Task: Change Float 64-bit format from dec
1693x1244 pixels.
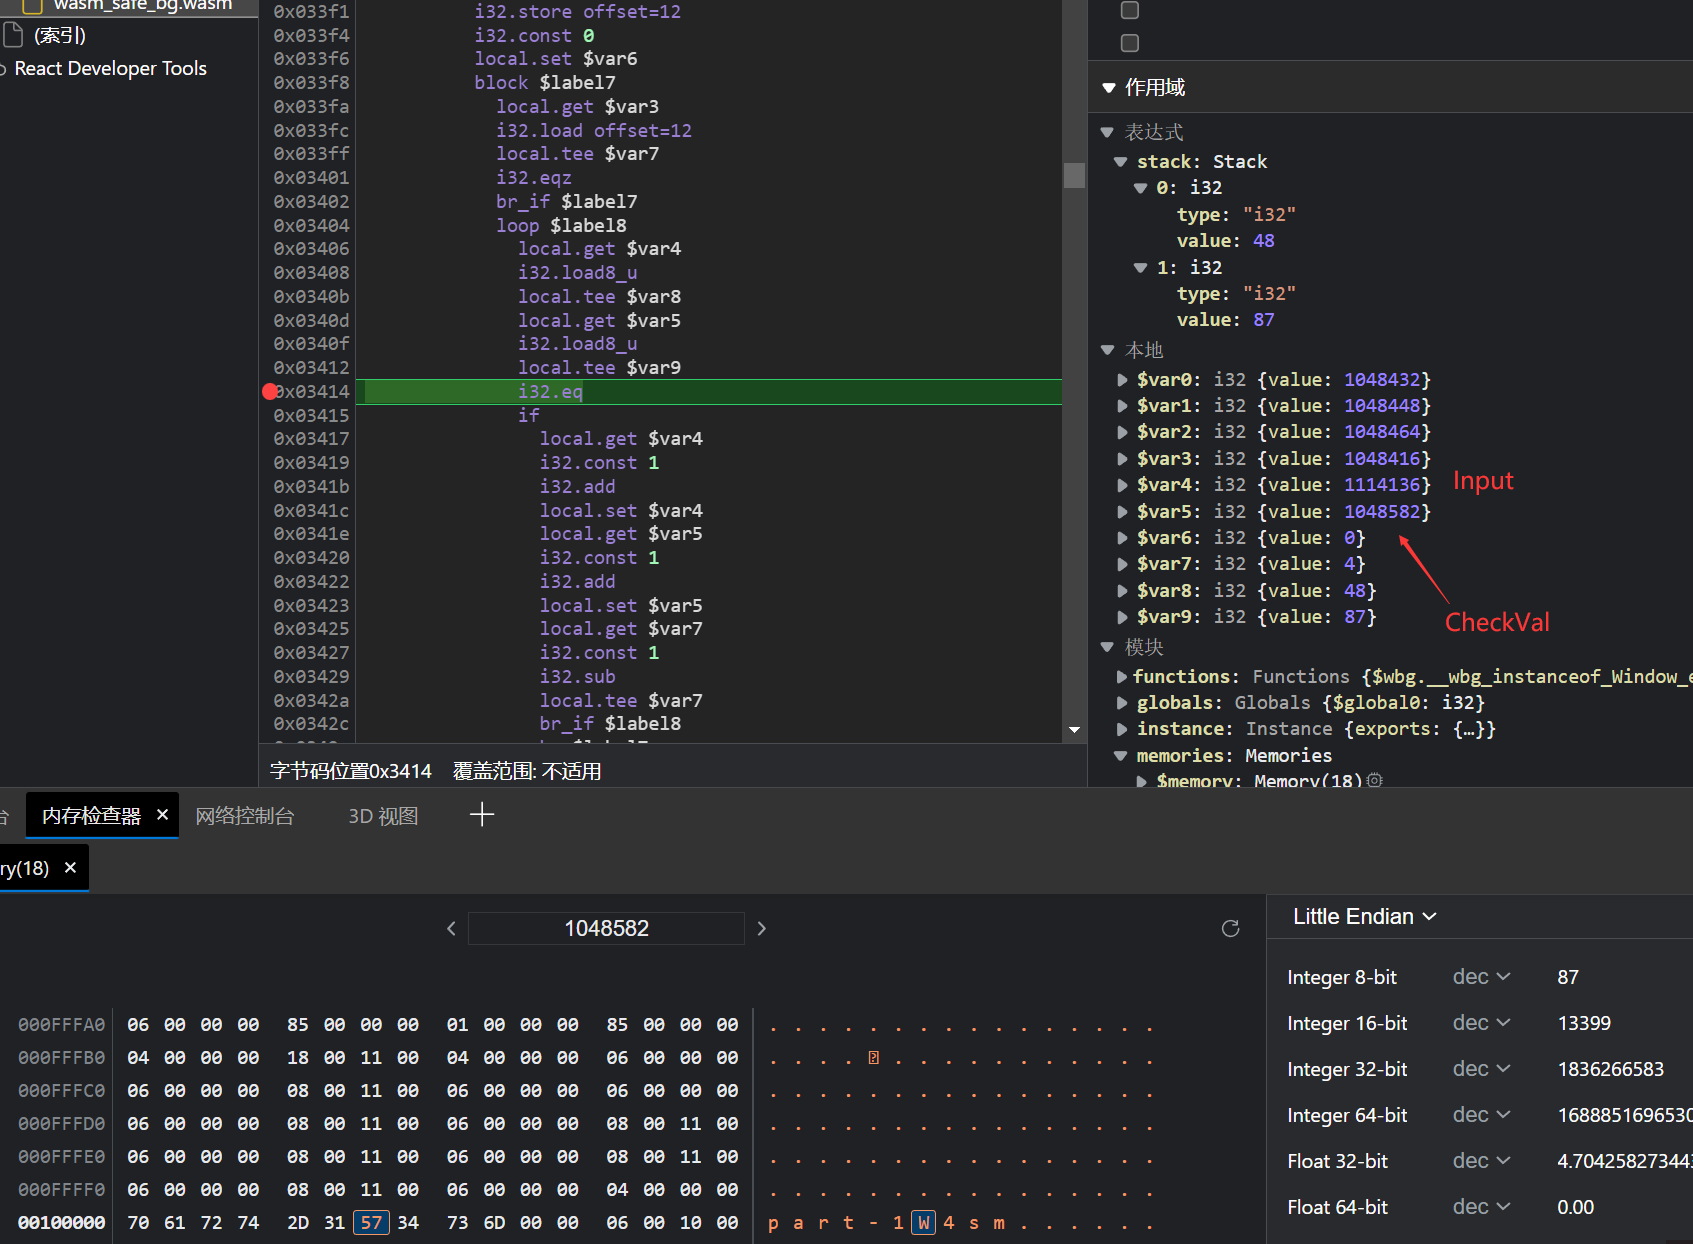Action: pyautogui.click(x=1481, y=1207)
